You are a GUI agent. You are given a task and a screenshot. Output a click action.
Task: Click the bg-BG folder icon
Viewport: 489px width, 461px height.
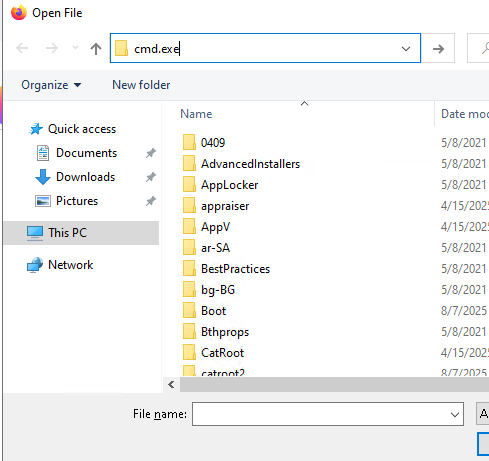(x=189, y=290)
